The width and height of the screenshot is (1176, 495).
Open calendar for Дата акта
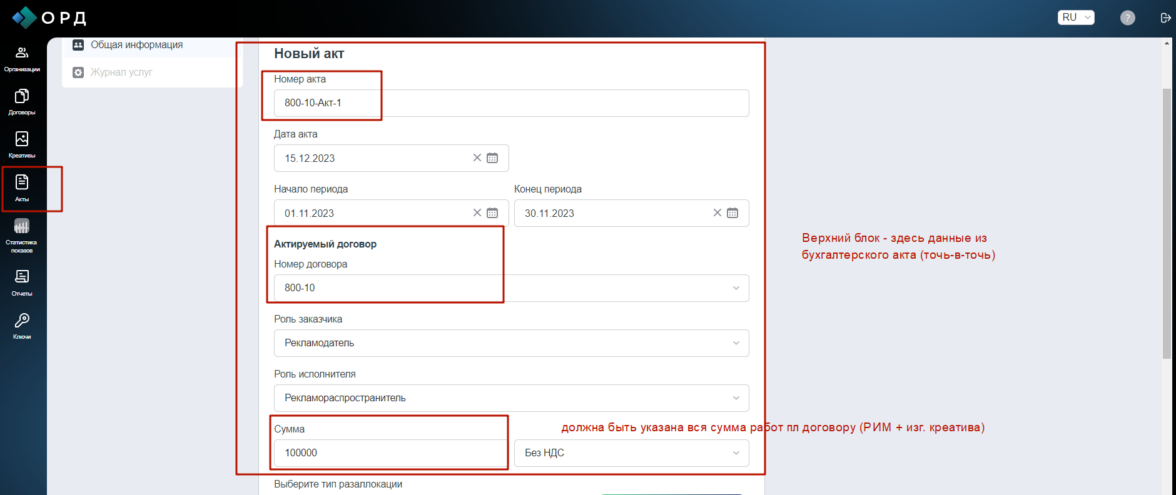pos(493,158)
